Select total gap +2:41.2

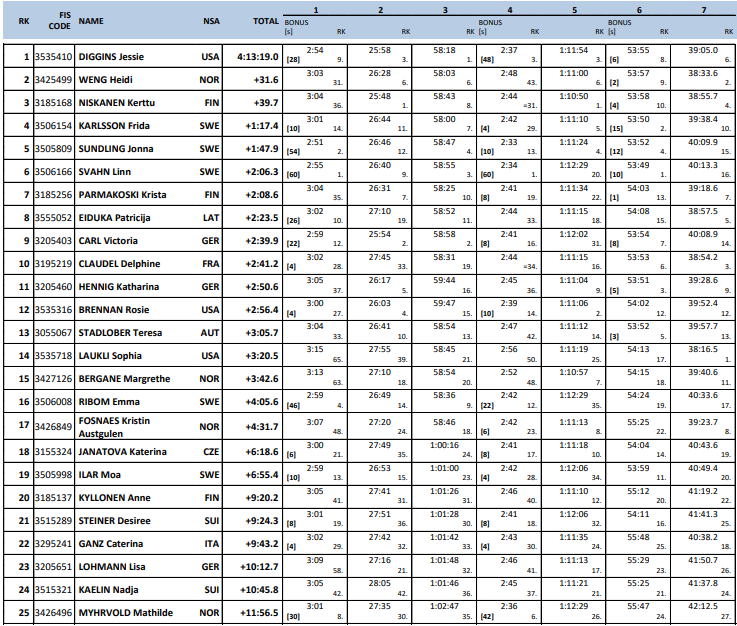click(262, 264)
